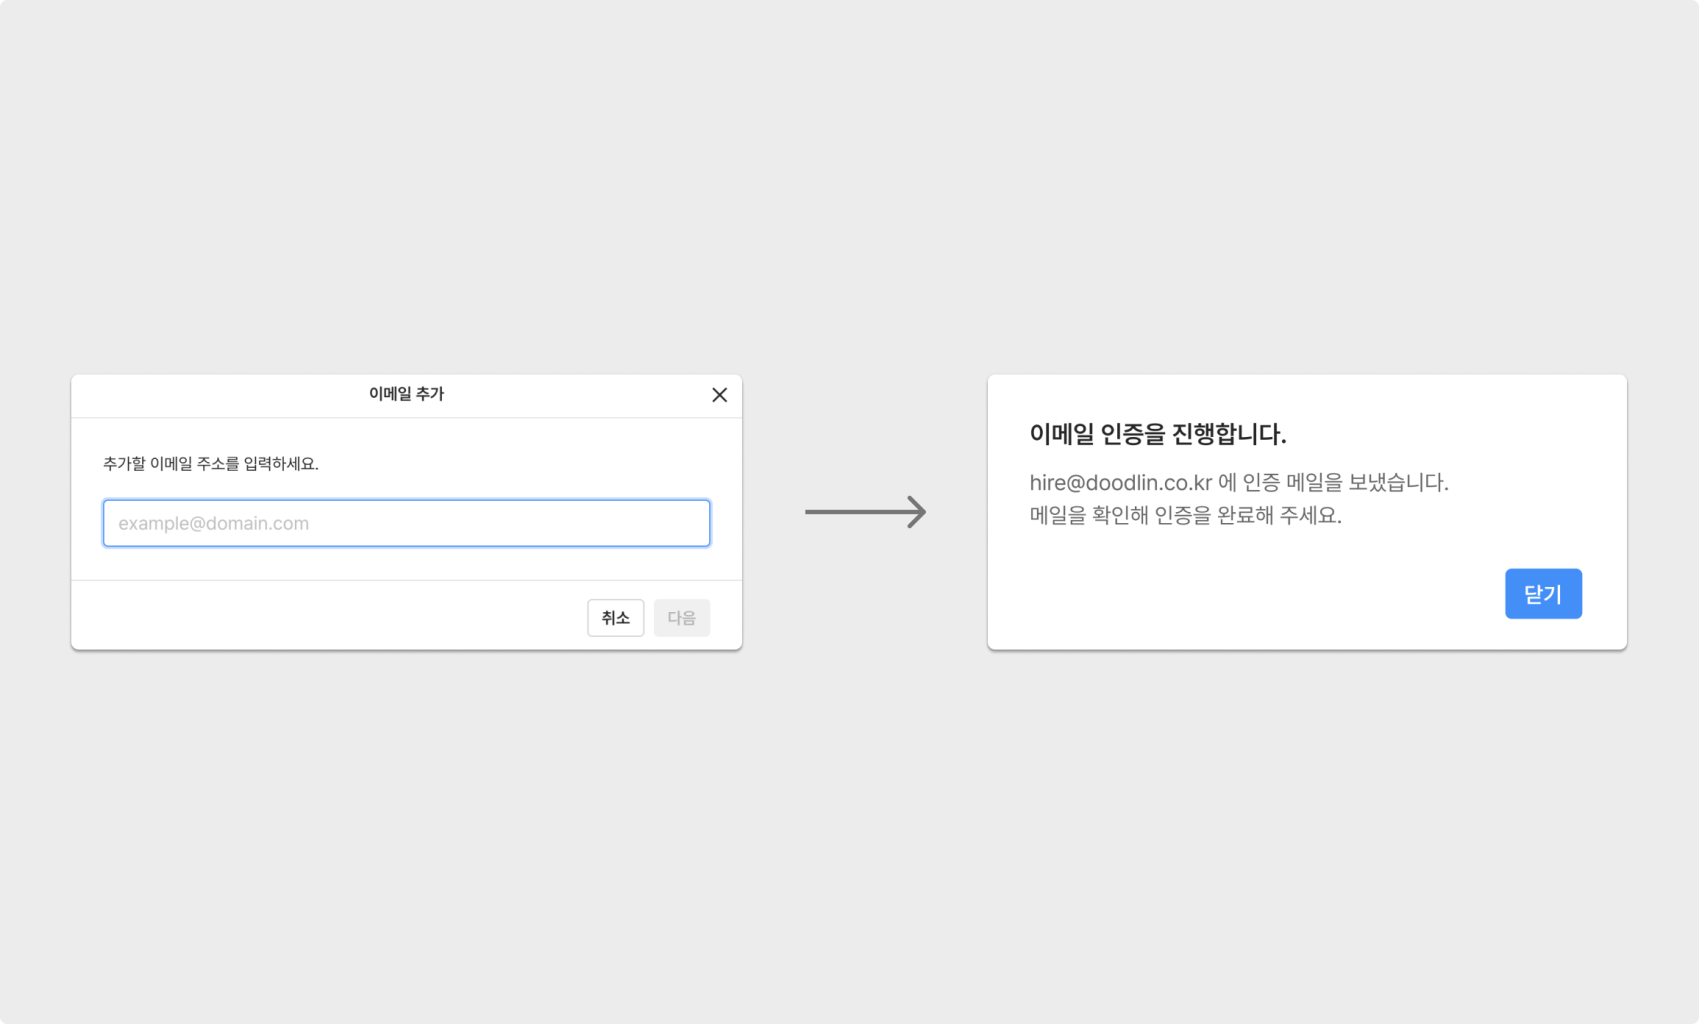The width and height of the screenshot is (1699, 1024).
Task: Click the 다음 button
Action: [x=681, y=618]
